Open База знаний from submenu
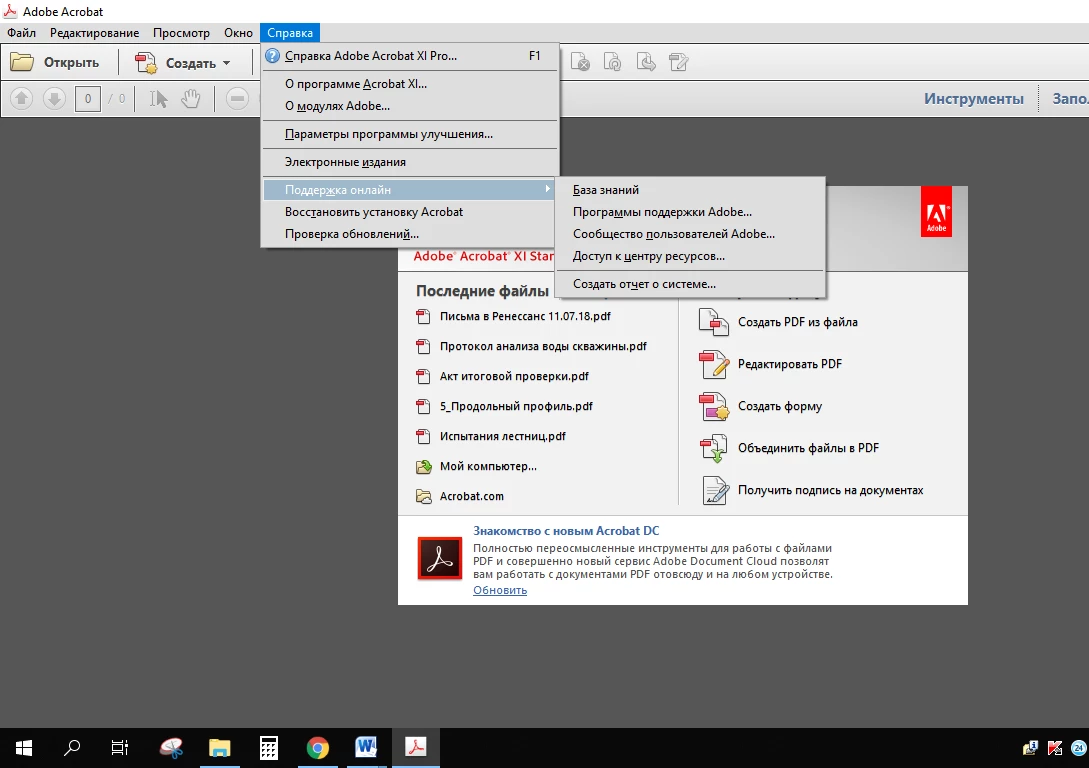This screenshot has height=768, width=1089. pyautogui.click(x=690, y=190)
